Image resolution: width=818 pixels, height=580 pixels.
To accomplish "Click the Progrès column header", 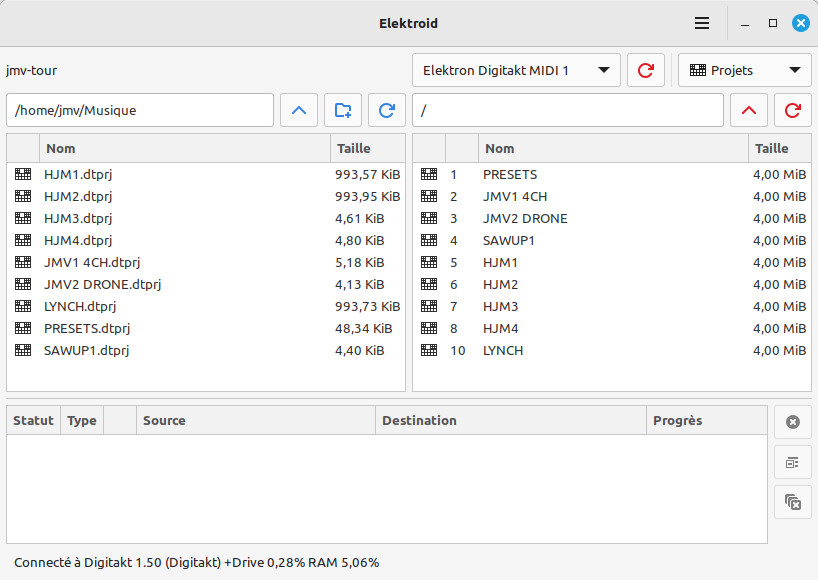I will pos(707,420).
